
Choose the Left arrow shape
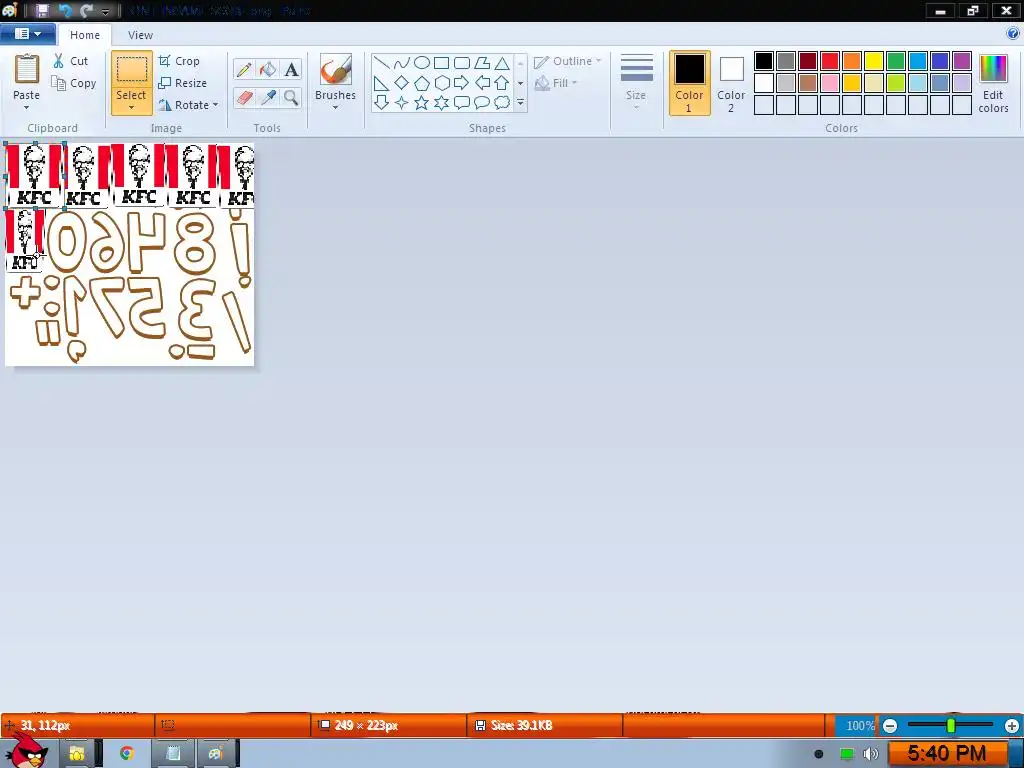coord(482,83)
